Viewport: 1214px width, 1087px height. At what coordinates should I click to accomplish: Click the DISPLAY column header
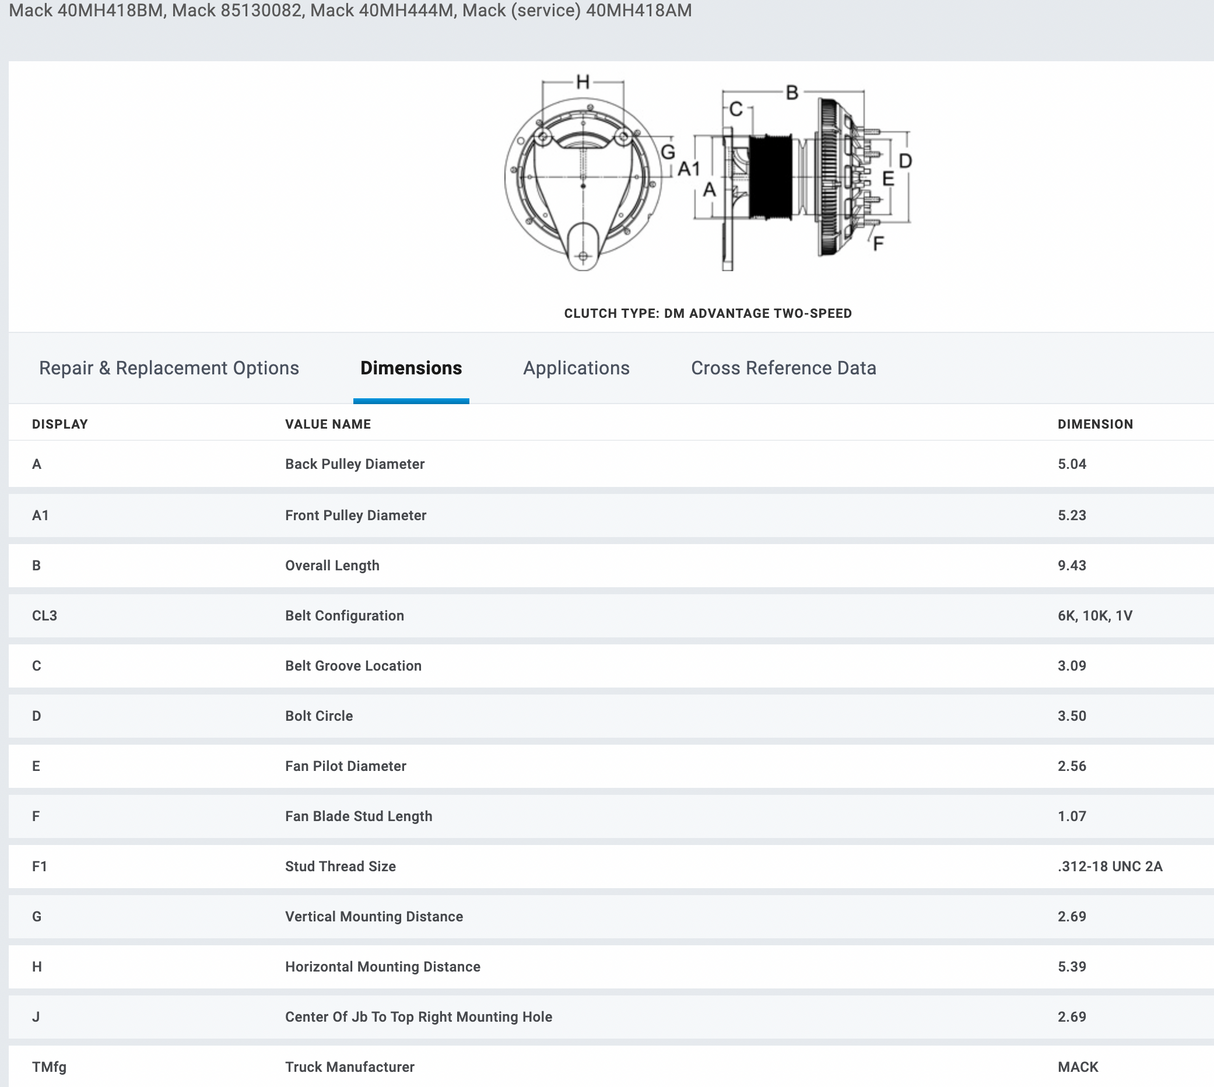click(x=60, y=424)
